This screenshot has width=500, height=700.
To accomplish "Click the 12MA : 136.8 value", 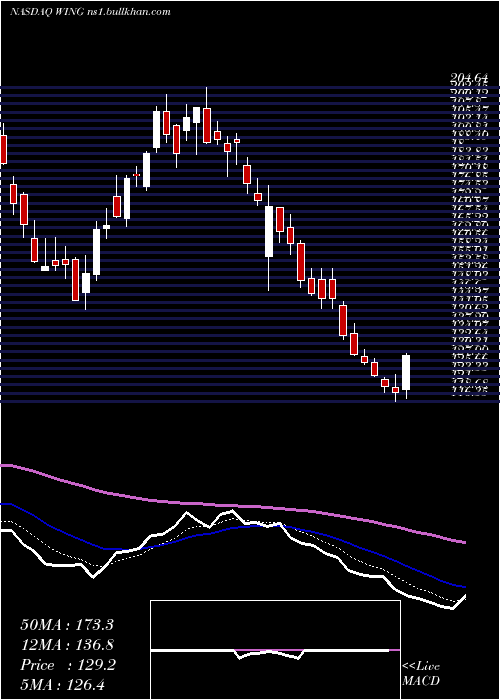I will coord(67,645).
